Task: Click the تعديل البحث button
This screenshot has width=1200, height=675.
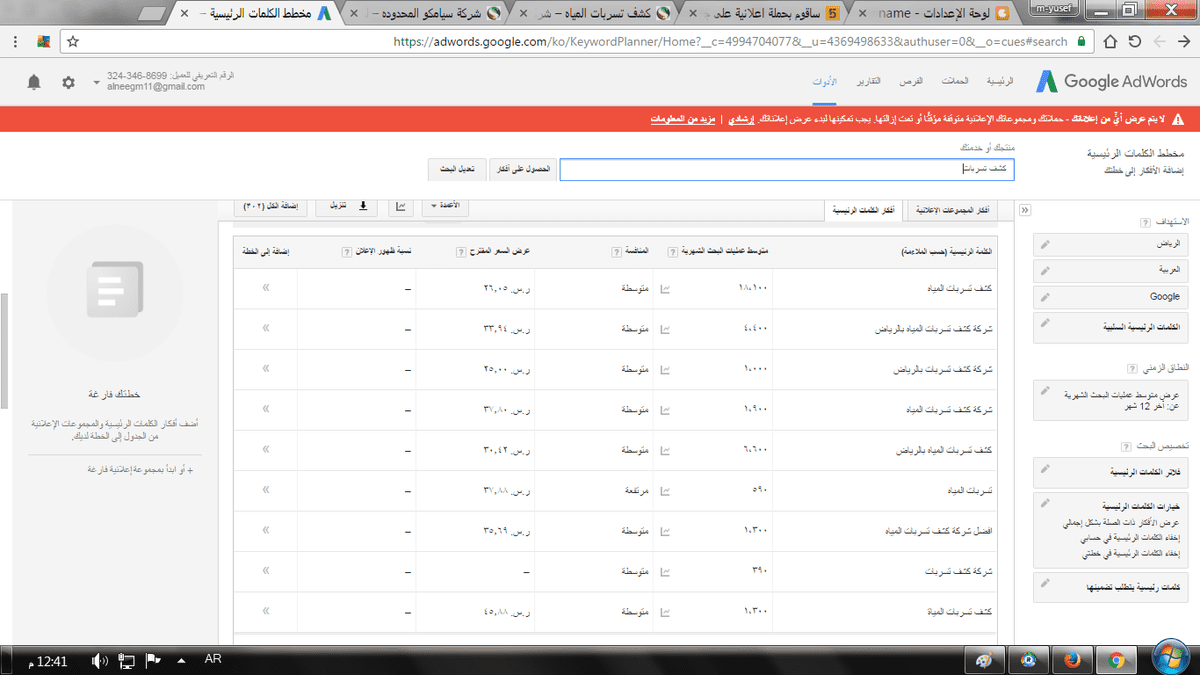Action: click(457, 170)
